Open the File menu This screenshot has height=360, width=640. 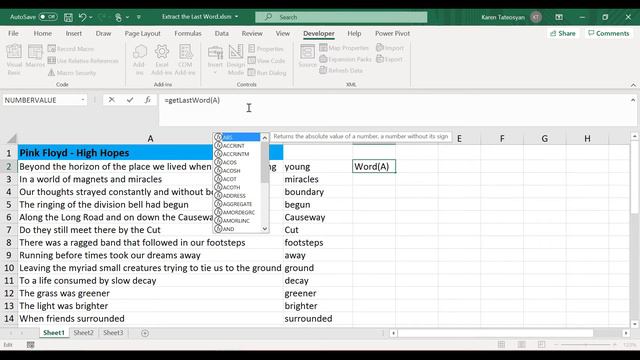pyautogui.click(x=13, y=33)
